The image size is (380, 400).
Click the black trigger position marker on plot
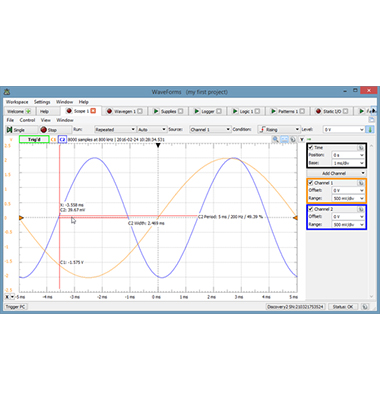[158, 145]
